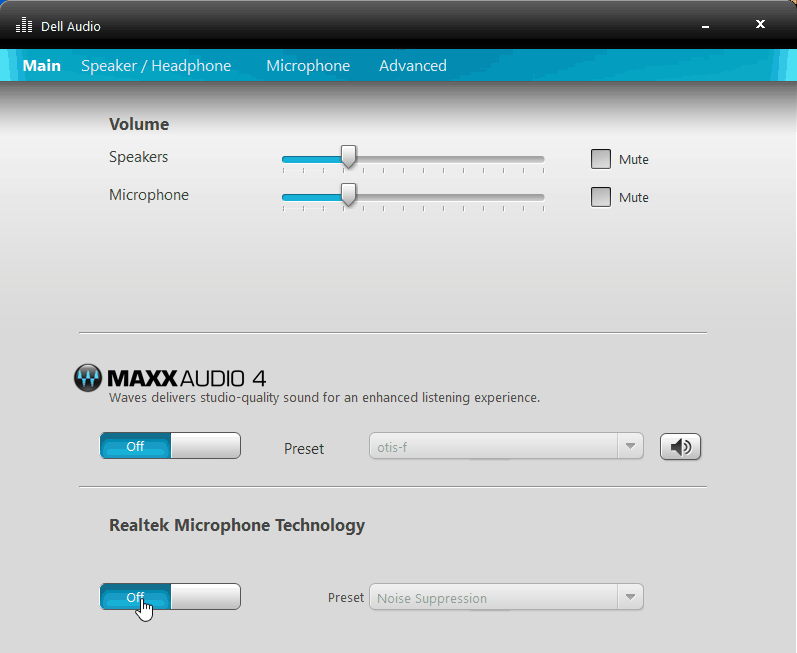Open the Speaker / Headphone tab
Viewport: 797px width, 653px height.
click(x=156, y=66)
